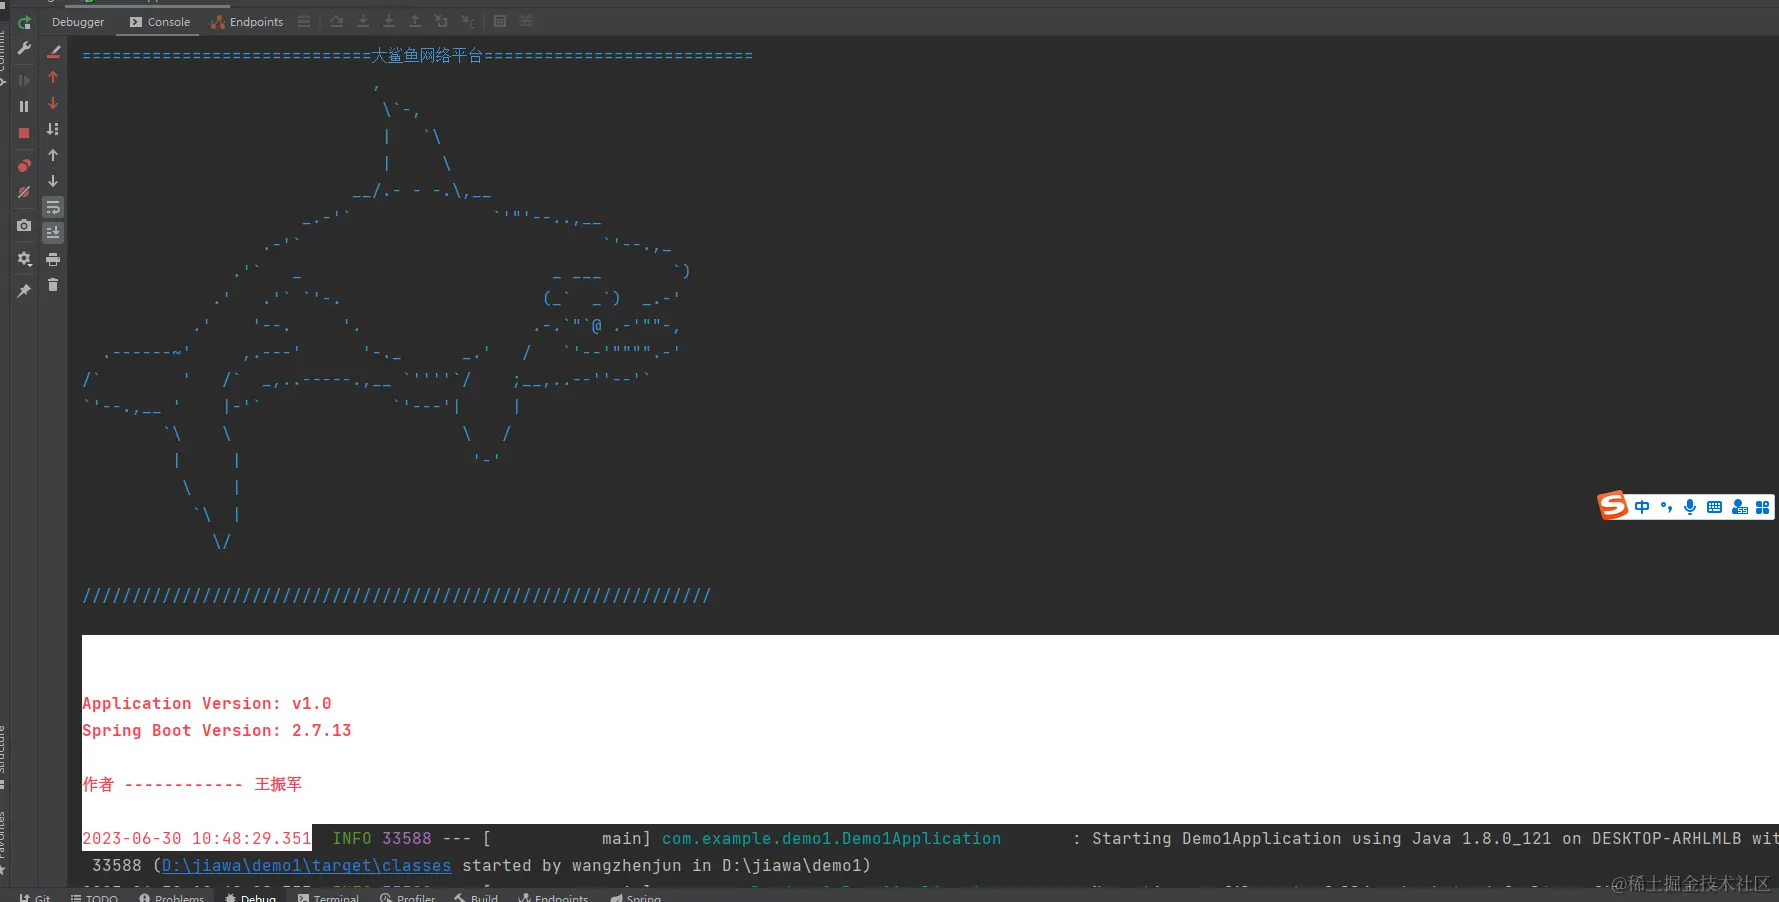The image size is (1779, 902).
Task: Open TODO tool window
Action: click(x=94, y=897)
